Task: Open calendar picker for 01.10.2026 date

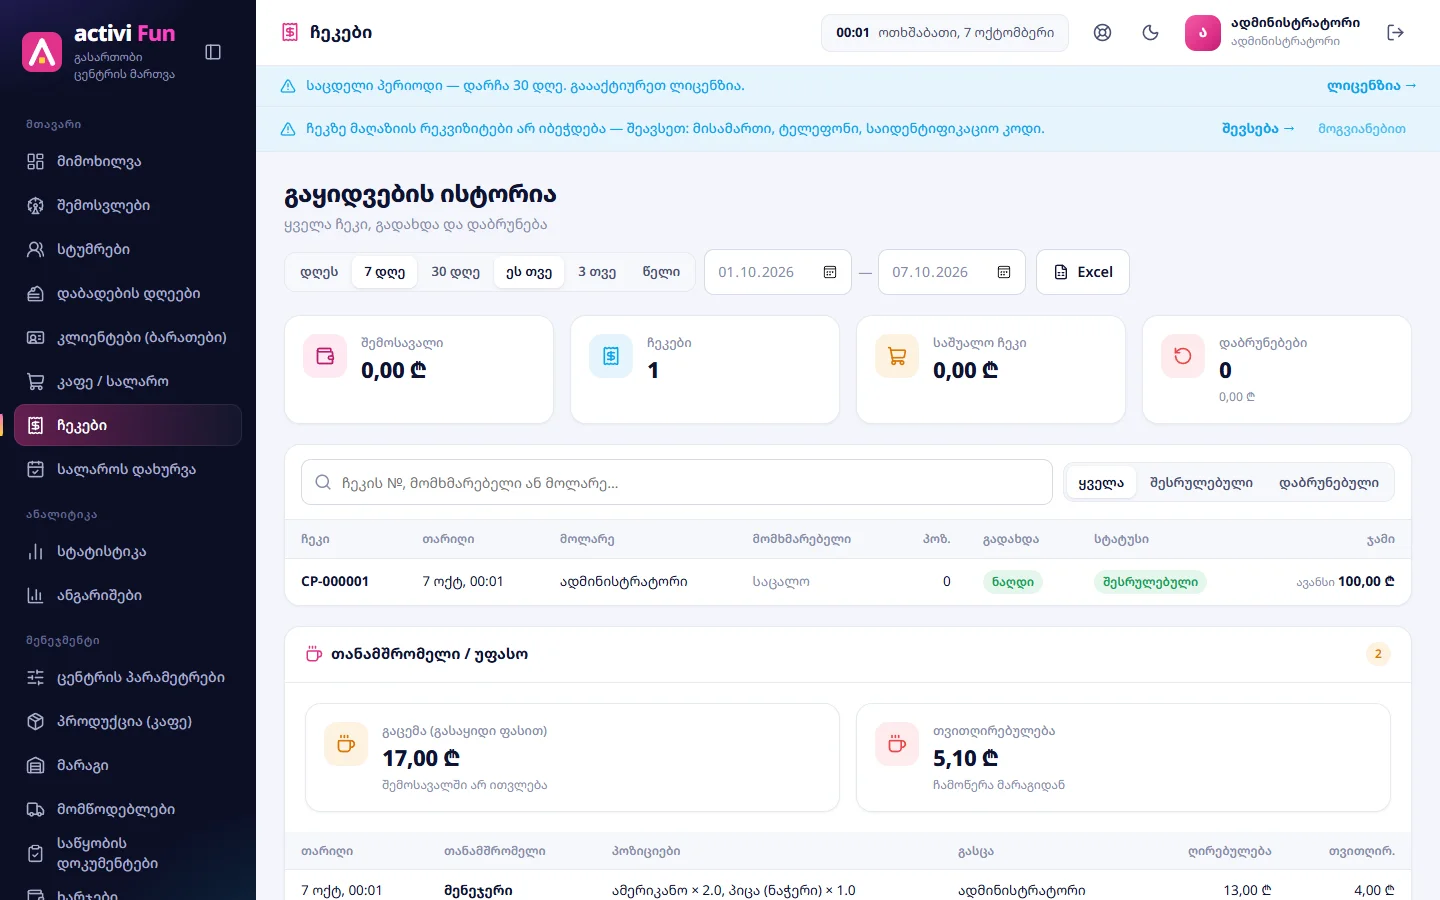Action: click(x=830, y=272)
